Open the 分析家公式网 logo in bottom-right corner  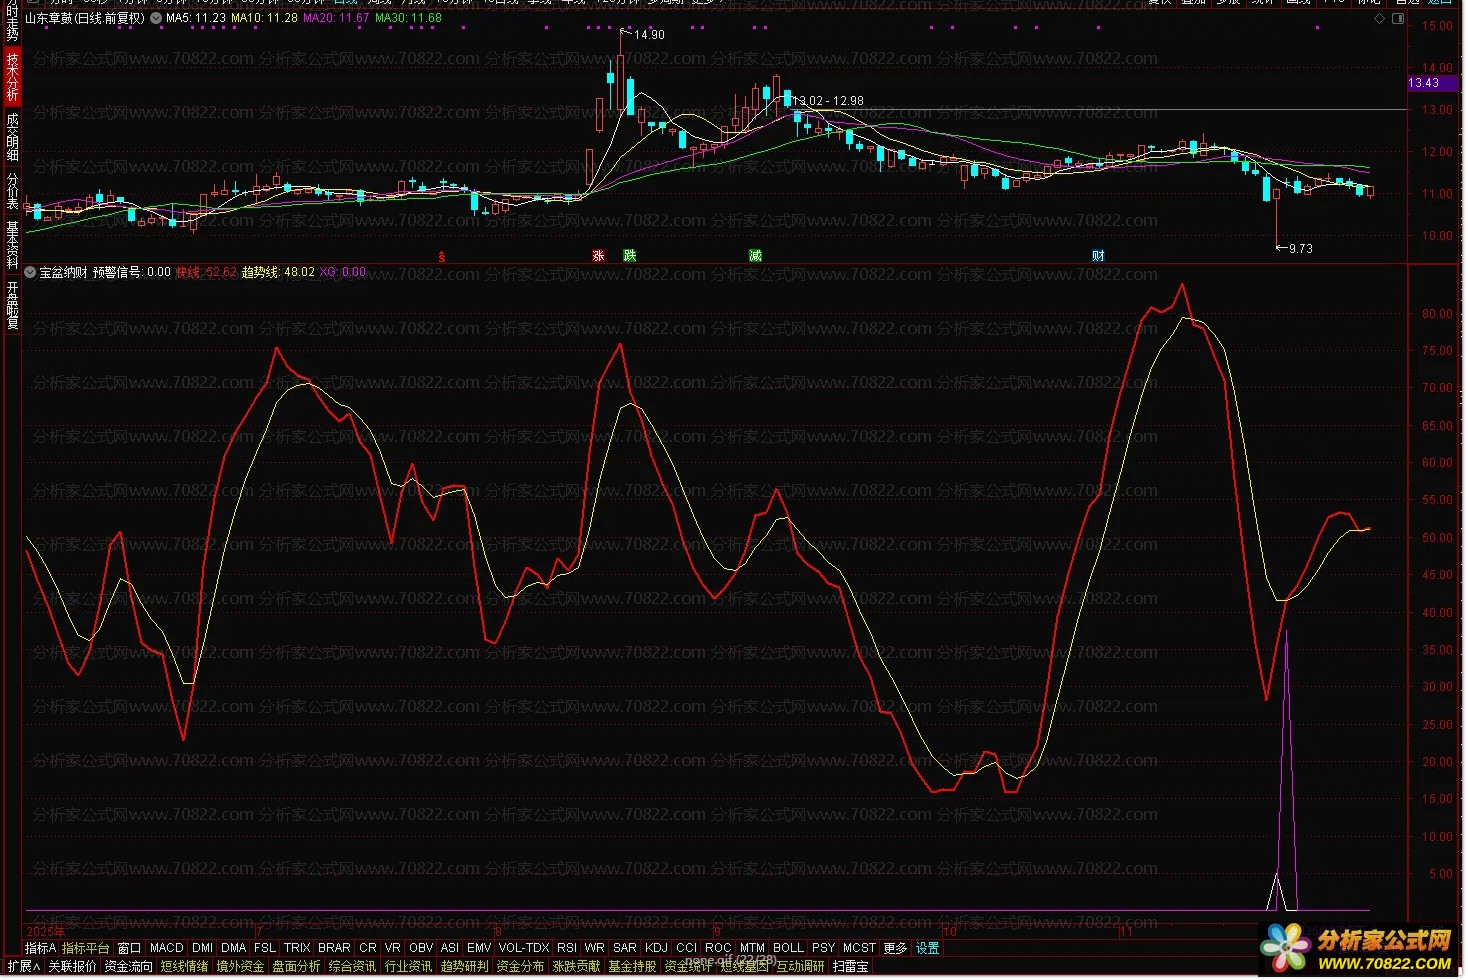pyautogui.click(x=1358, y=949)
